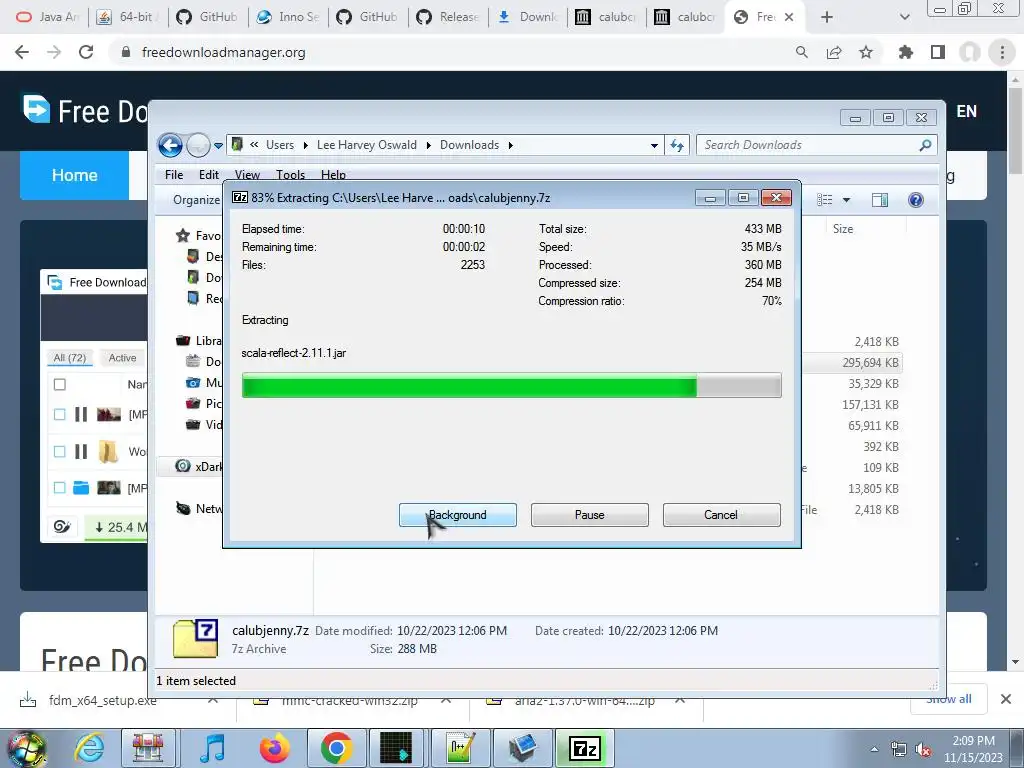This screenshot has height=768, width=1024.
Task: Select the Libraries tree item
Action: click(199, 340)
